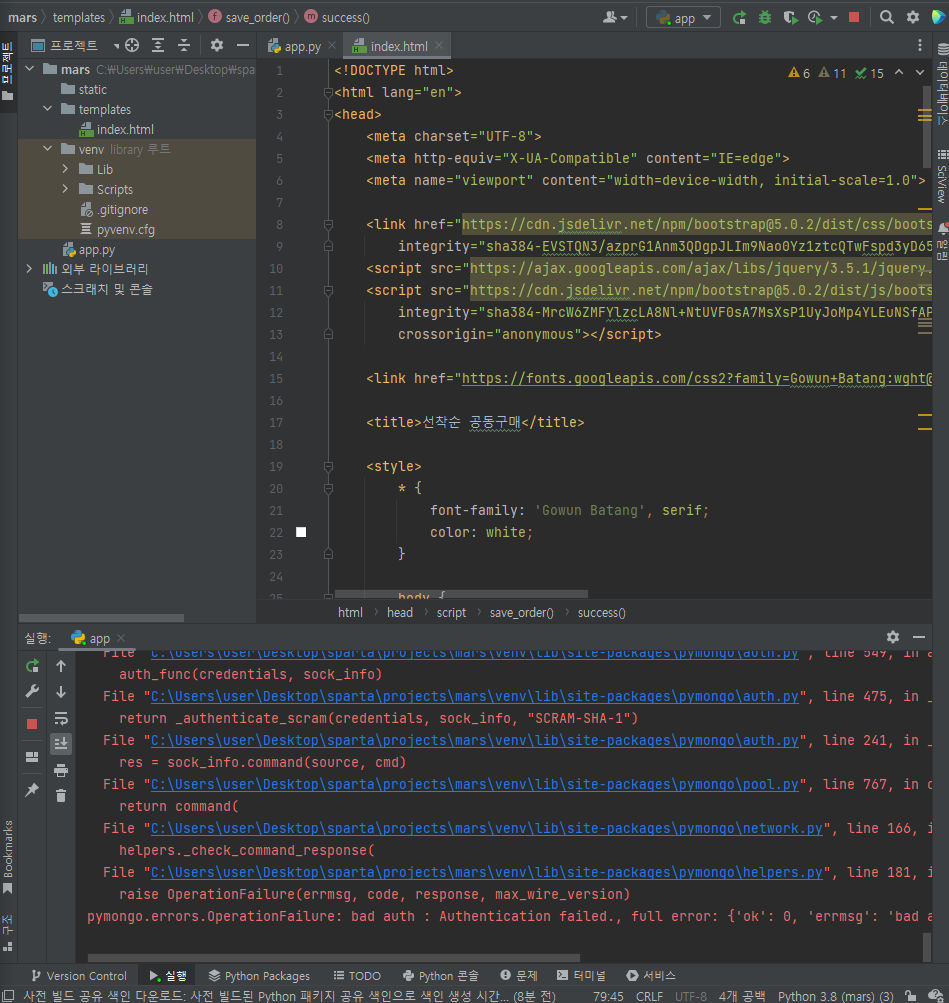949x1003 pixels.
Task: Open Version Control tool tab
Action: click(79, 975)
